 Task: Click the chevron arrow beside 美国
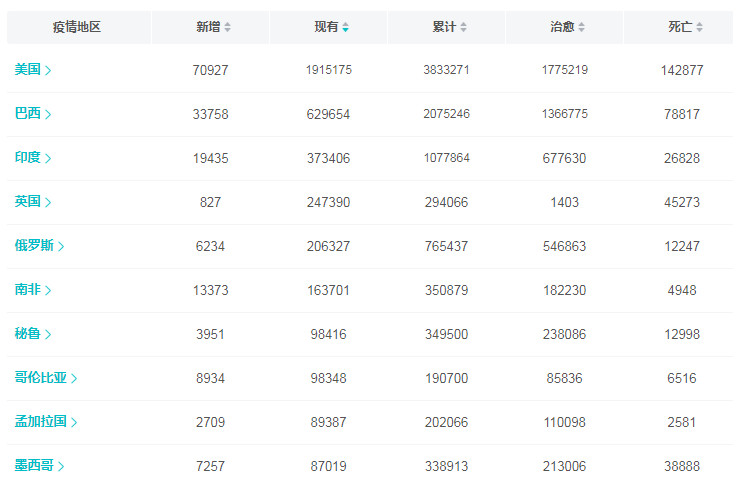click(x=48, y=70)
